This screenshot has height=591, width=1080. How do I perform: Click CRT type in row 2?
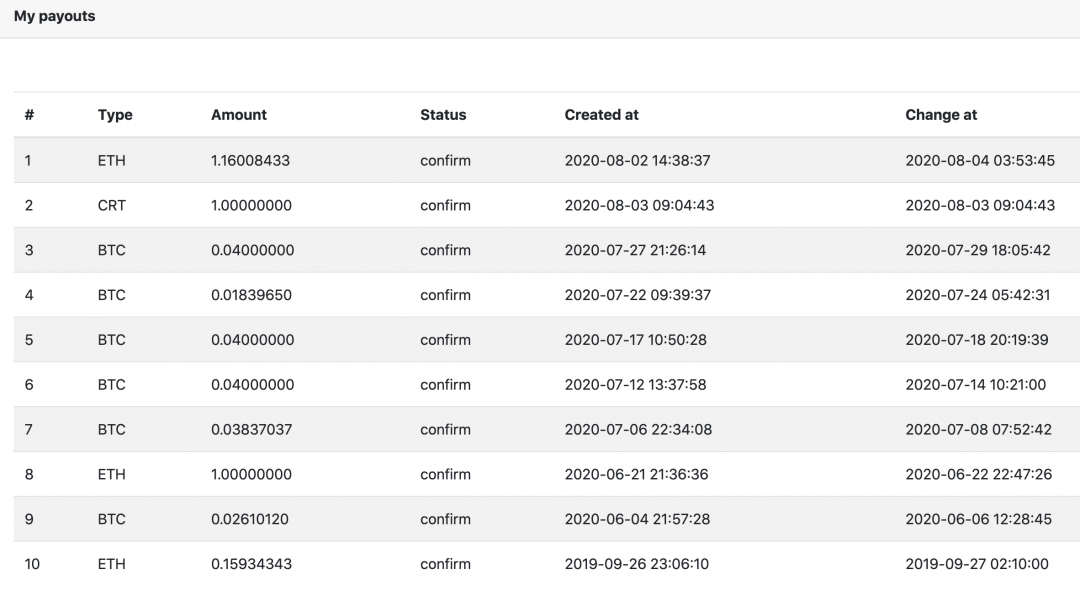point(112,205)
